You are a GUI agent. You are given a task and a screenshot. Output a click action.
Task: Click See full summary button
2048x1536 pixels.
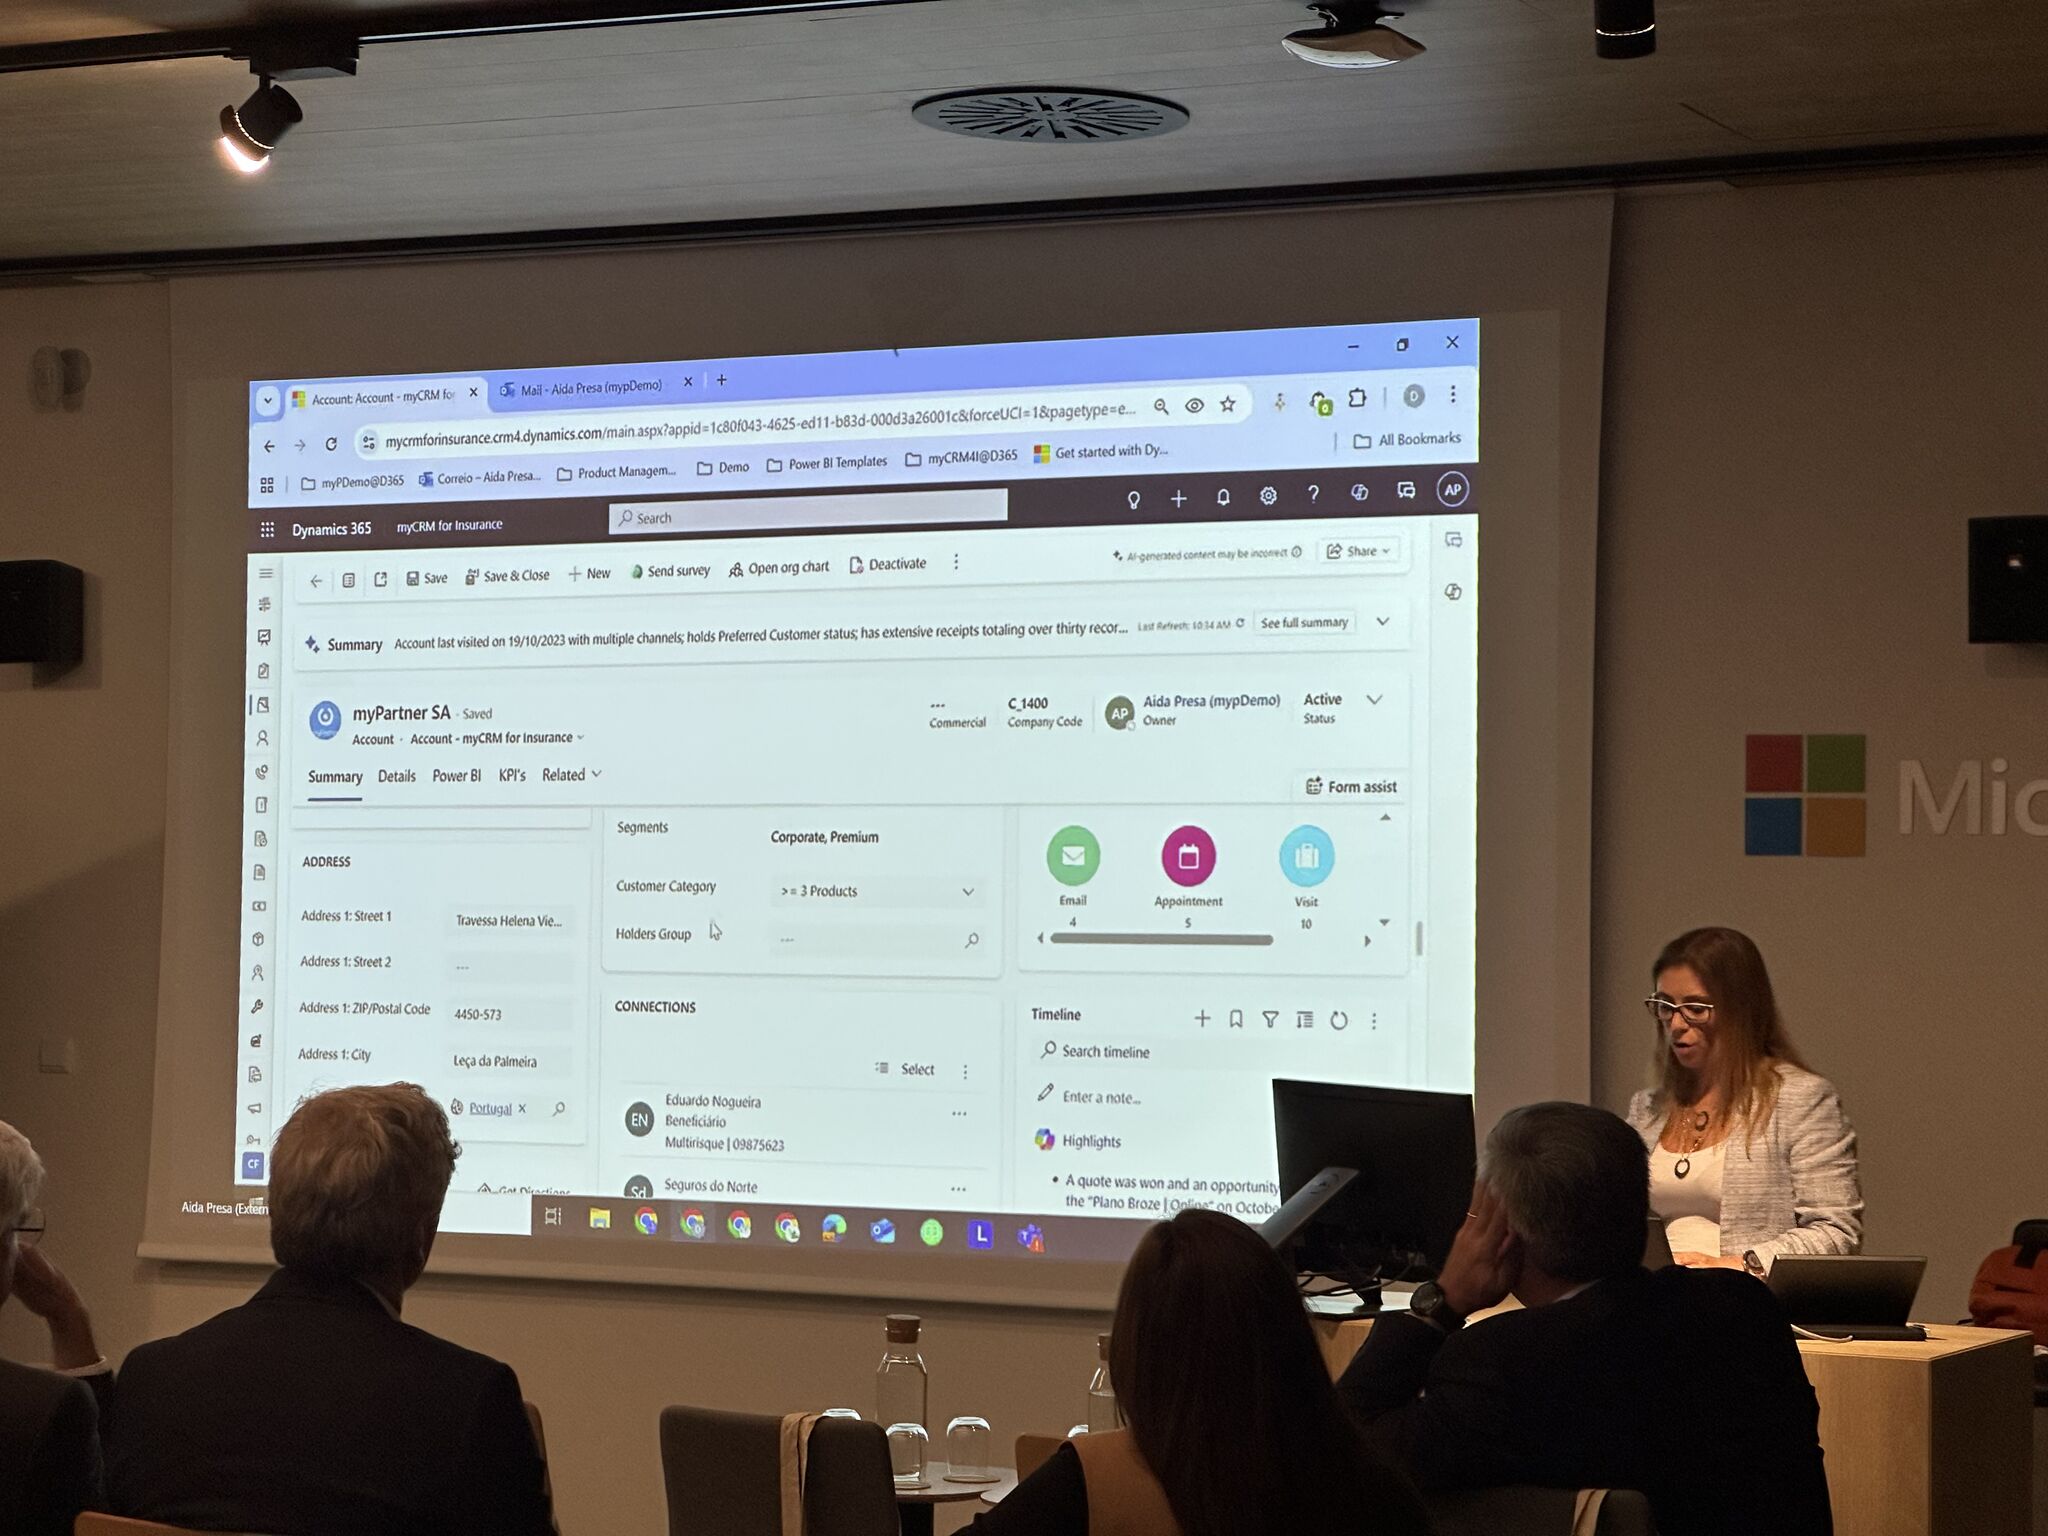coord(1304,622)
